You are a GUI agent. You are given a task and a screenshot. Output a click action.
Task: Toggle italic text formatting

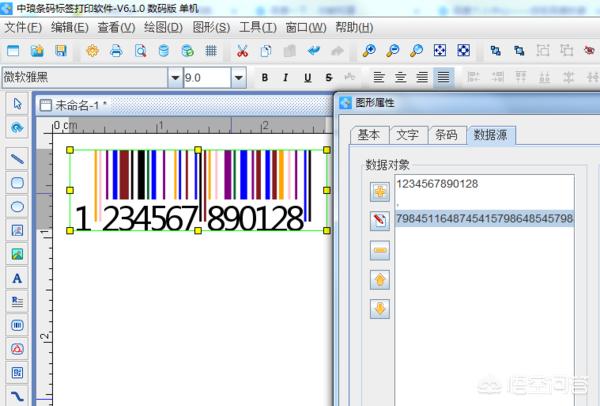[285, 78]
